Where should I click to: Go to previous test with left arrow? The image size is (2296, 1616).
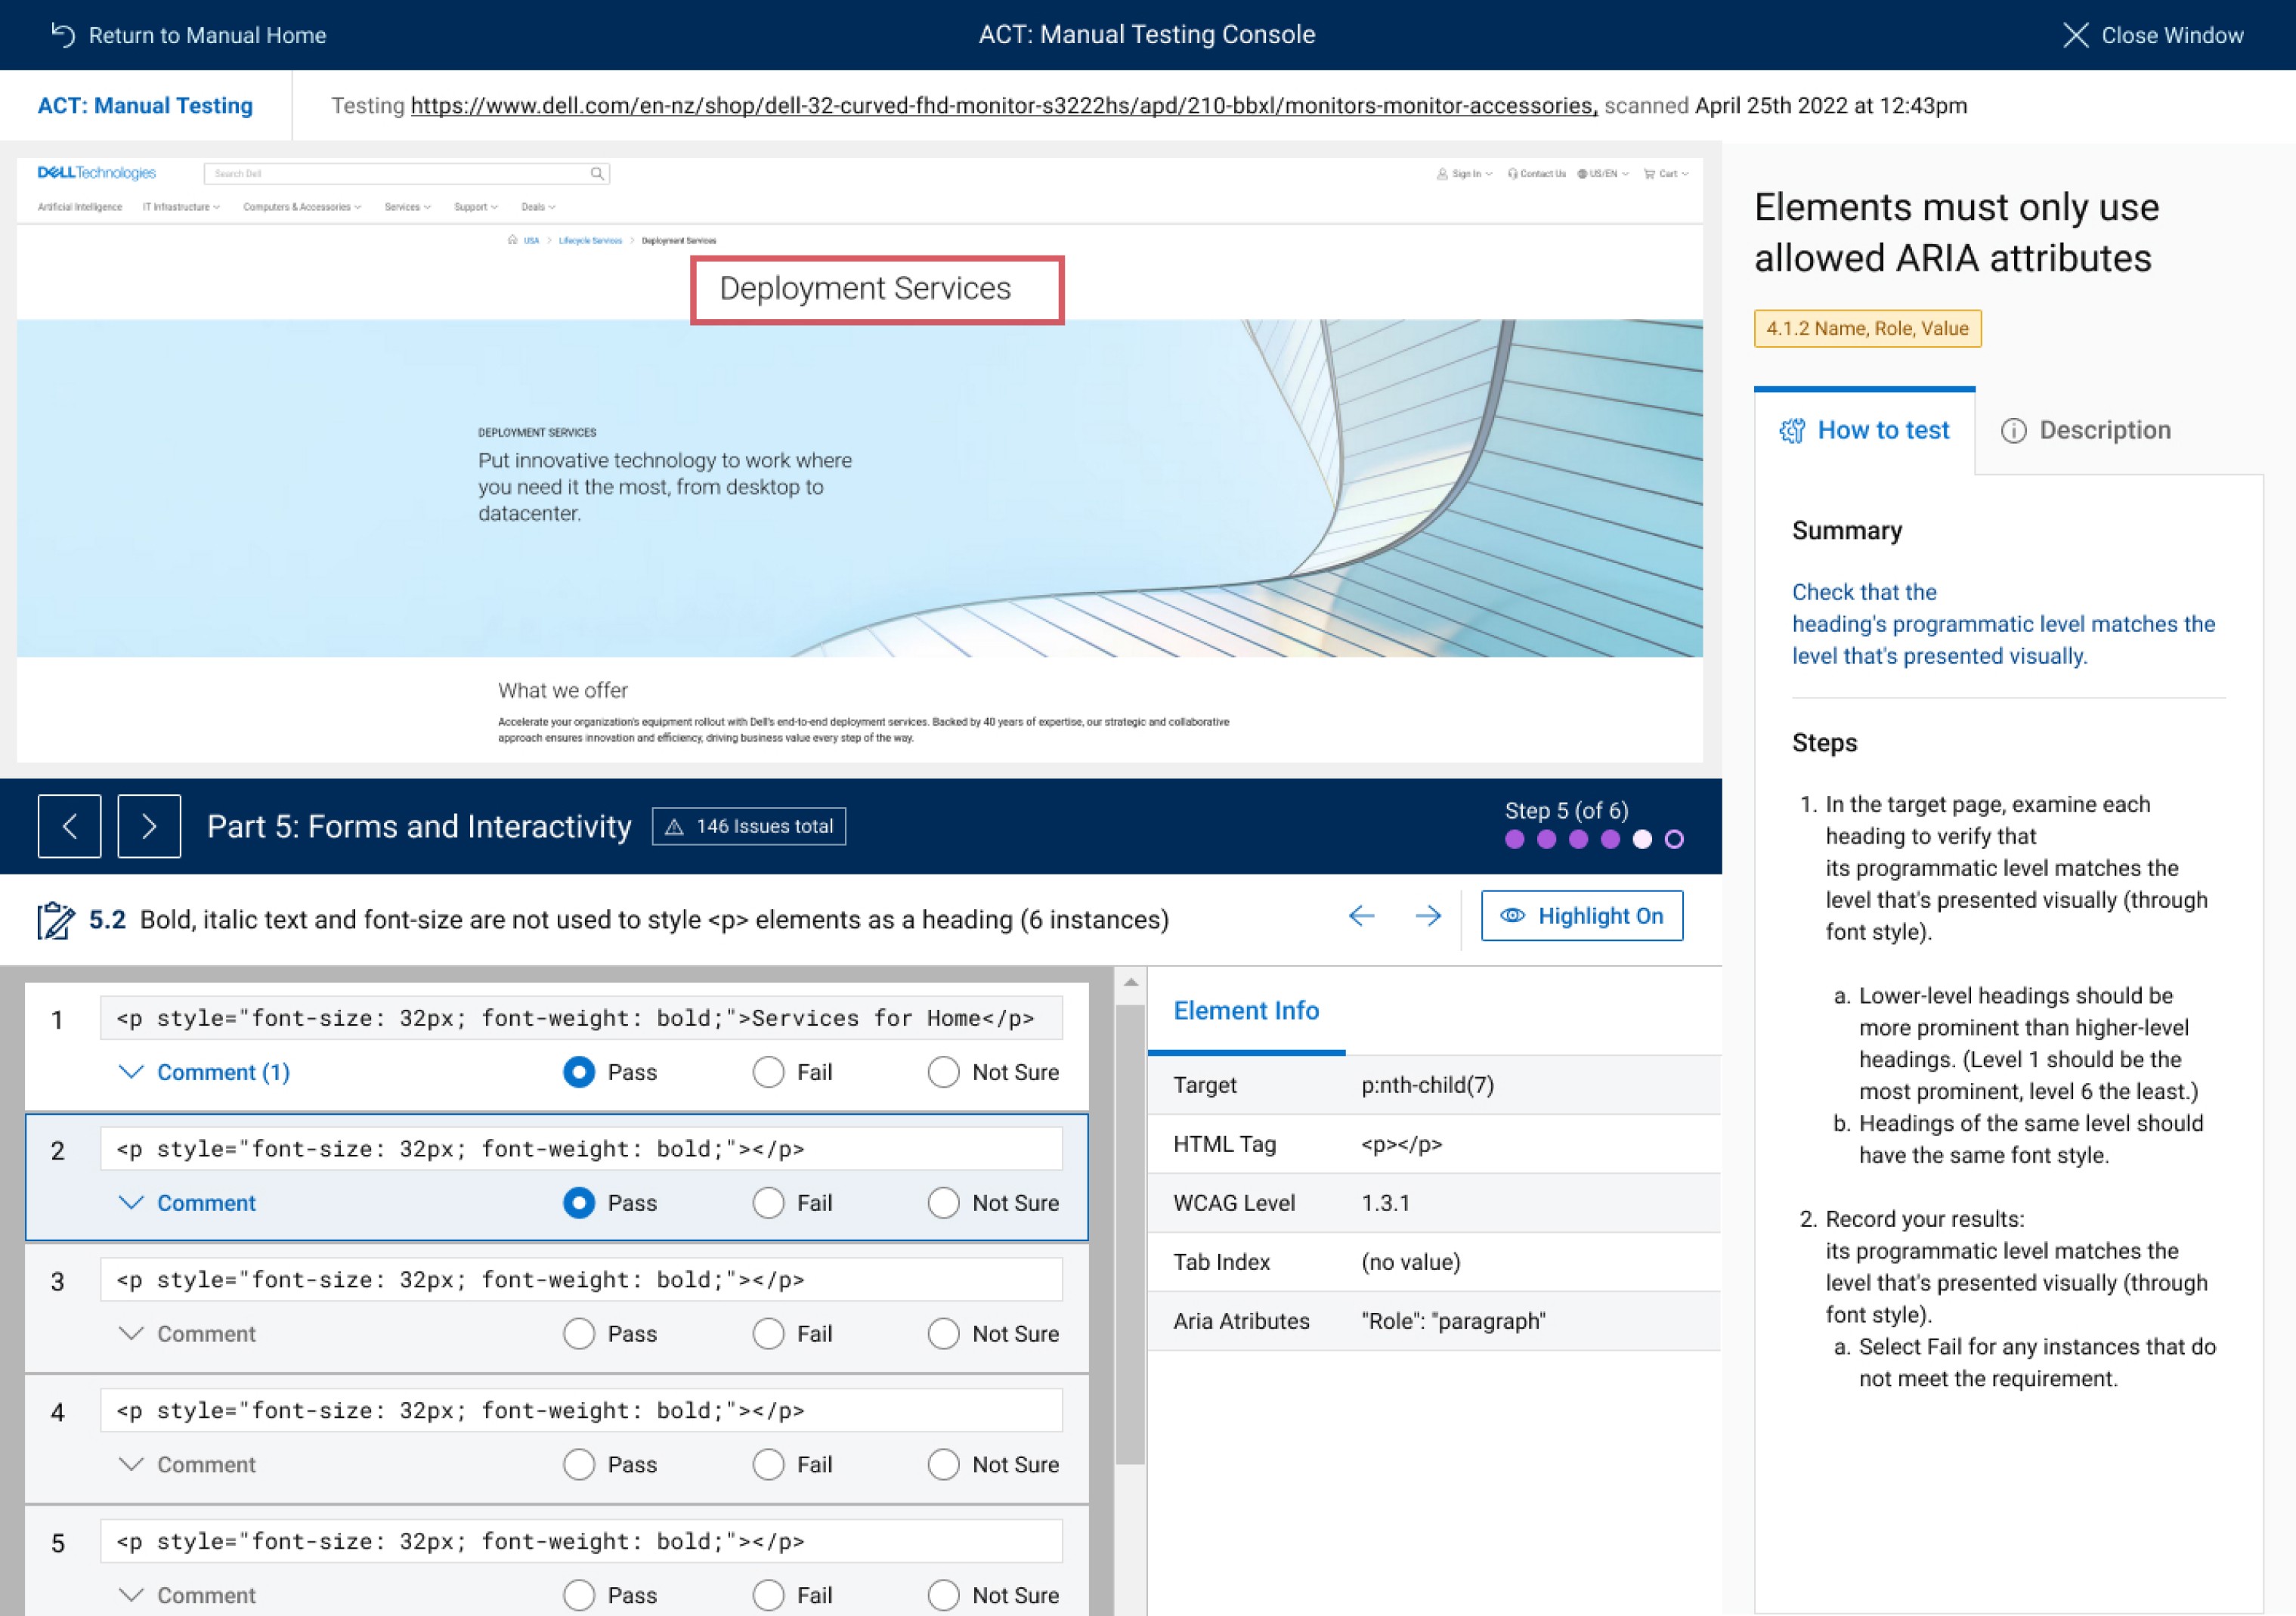tap(1361, 916)
